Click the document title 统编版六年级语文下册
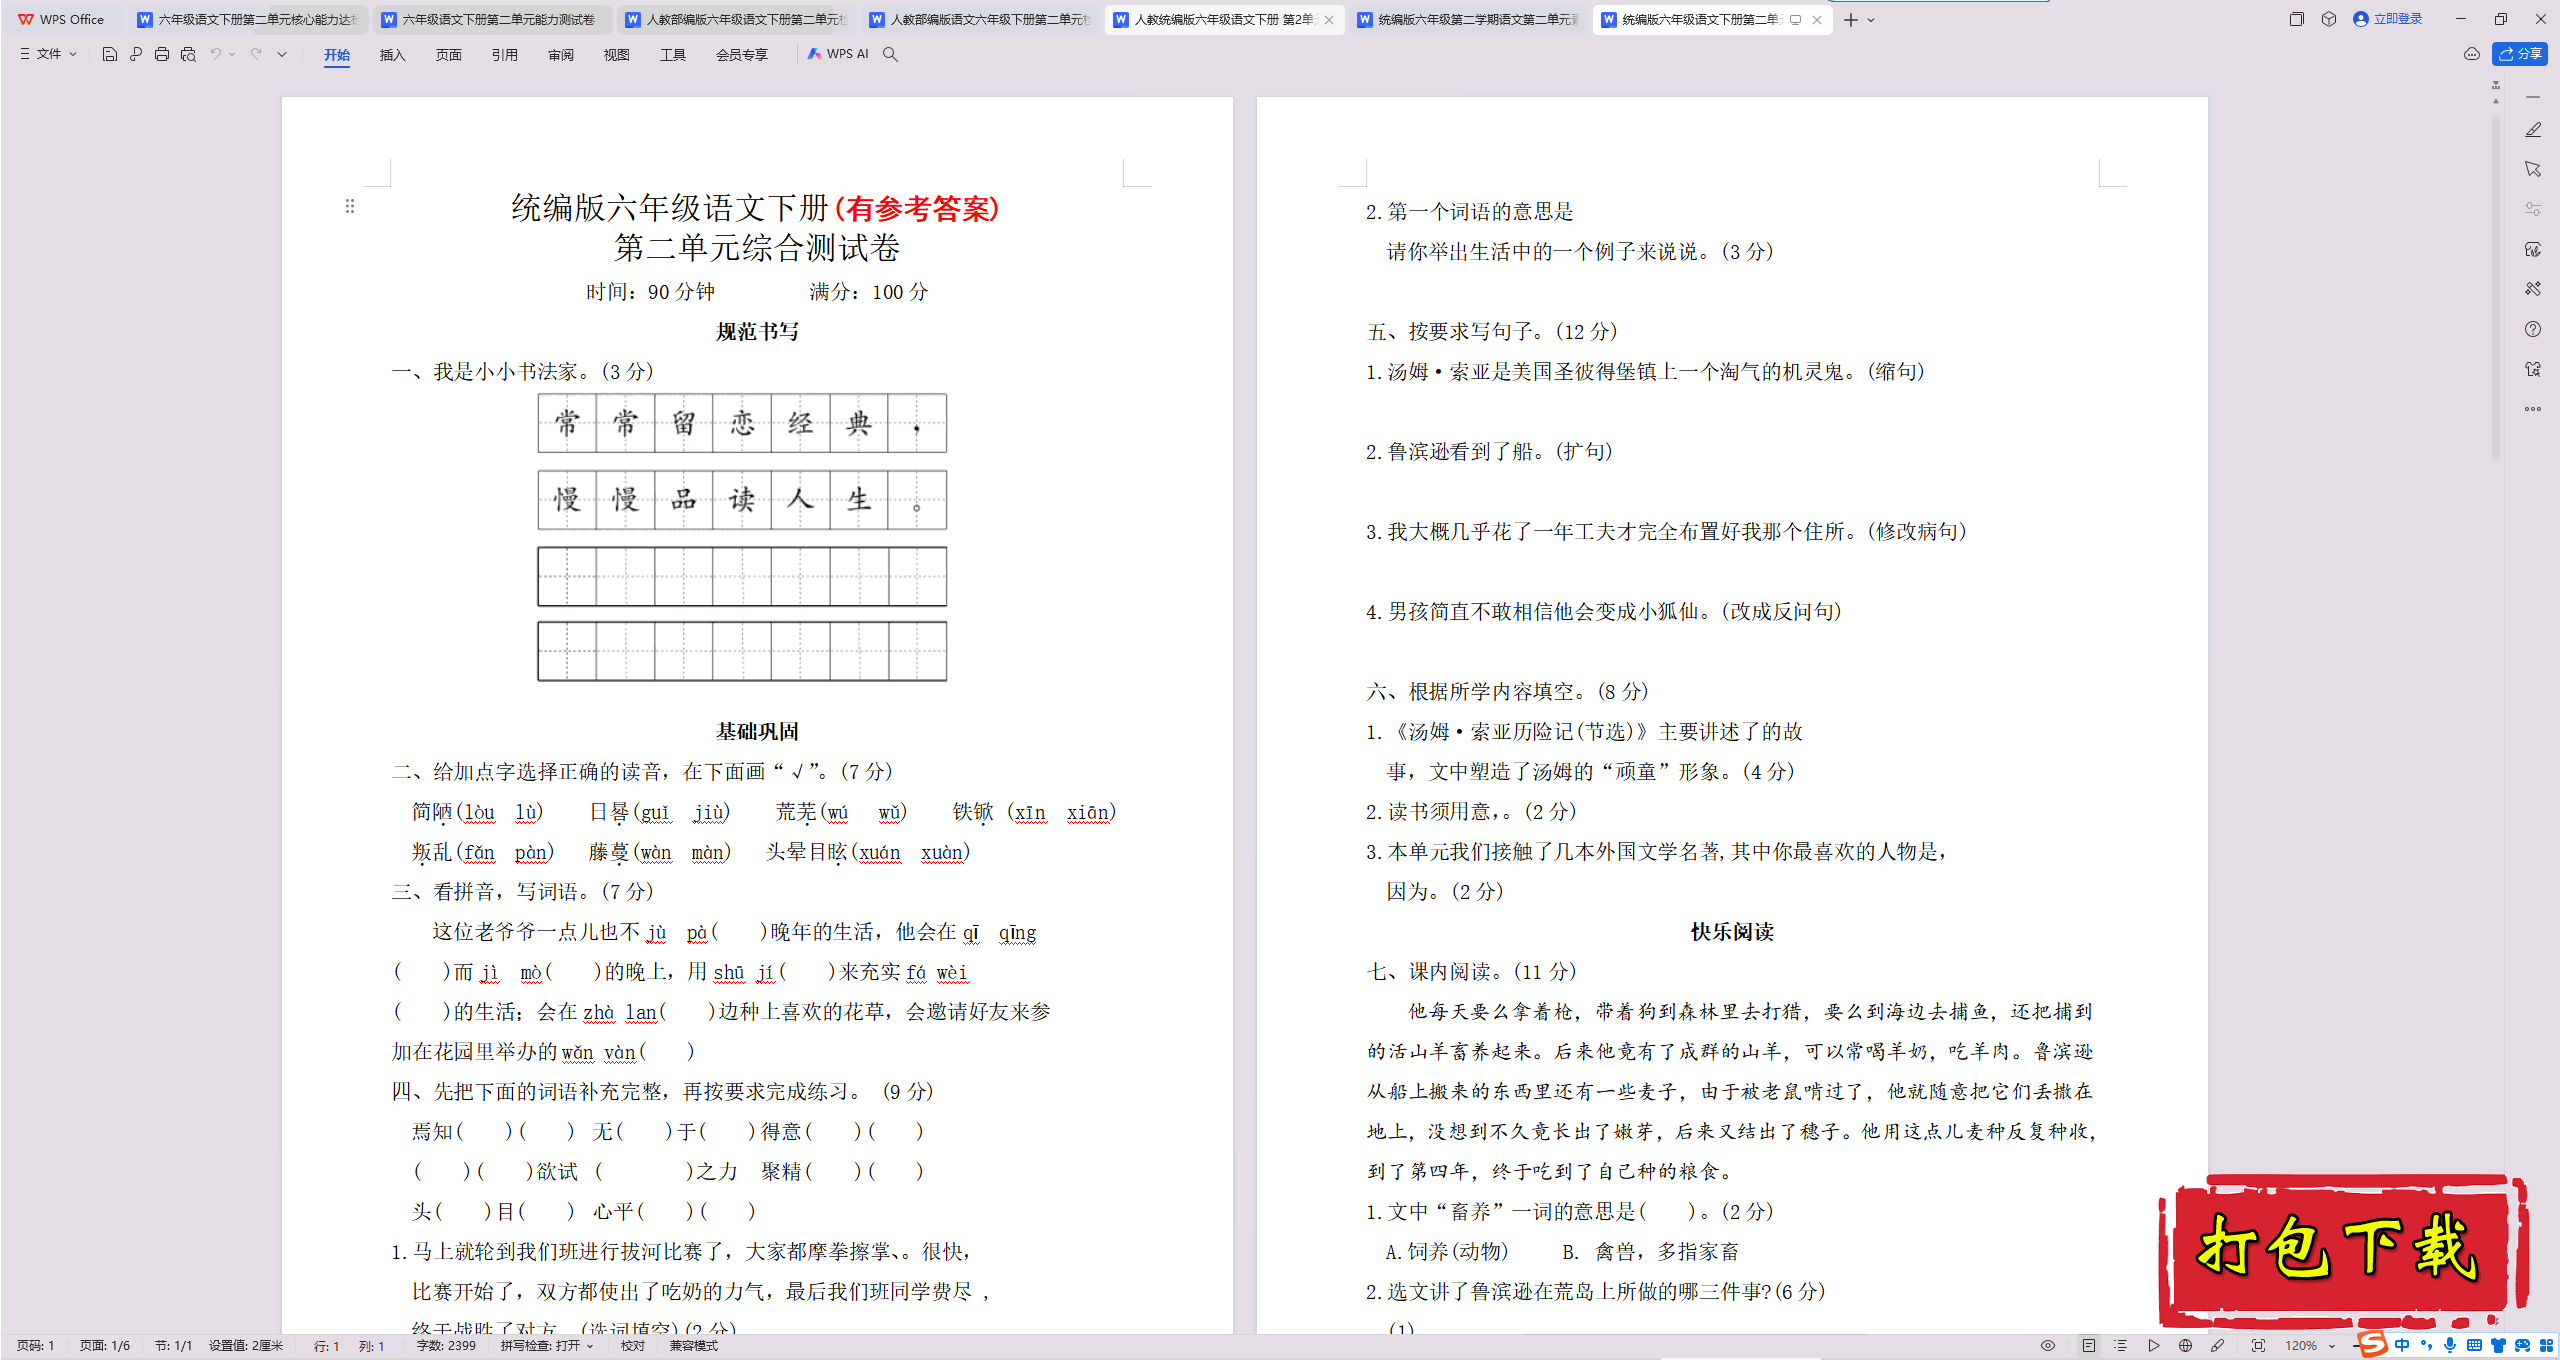Screen dimensions: 2560x1360 (670, 208)
